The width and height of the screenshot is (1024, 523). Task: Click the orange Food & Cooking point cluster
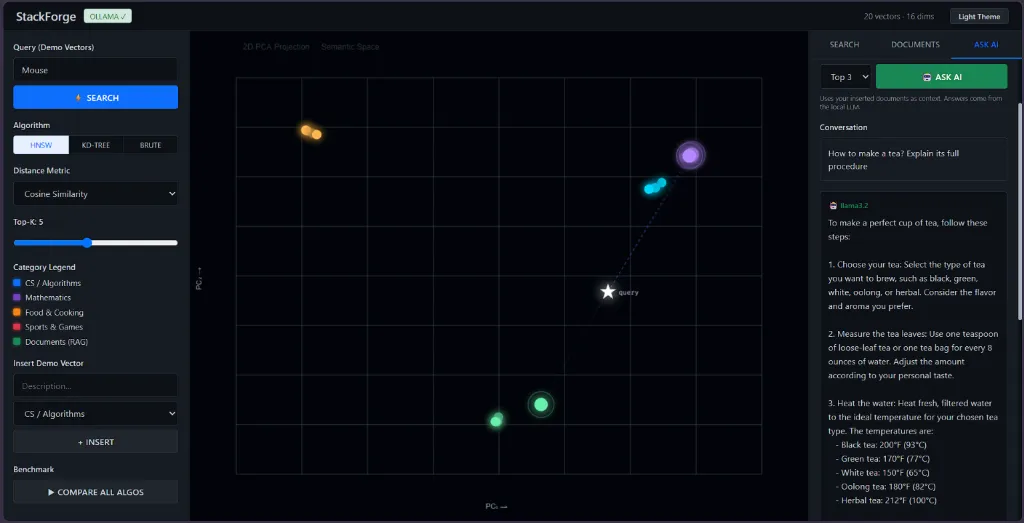pos(311,132)
